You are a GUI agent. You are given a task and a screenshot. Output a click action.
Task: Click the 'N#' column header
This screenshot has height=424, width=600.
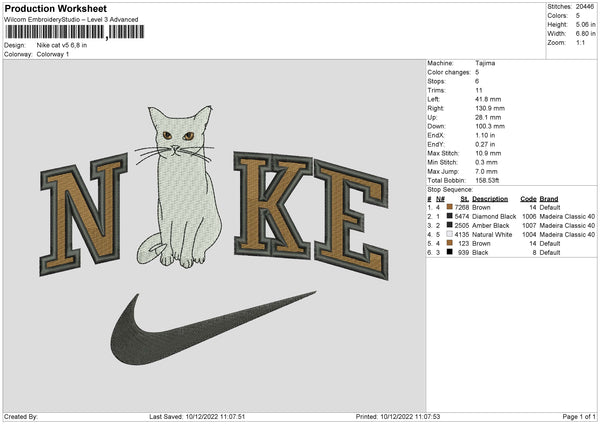[440, 199]
